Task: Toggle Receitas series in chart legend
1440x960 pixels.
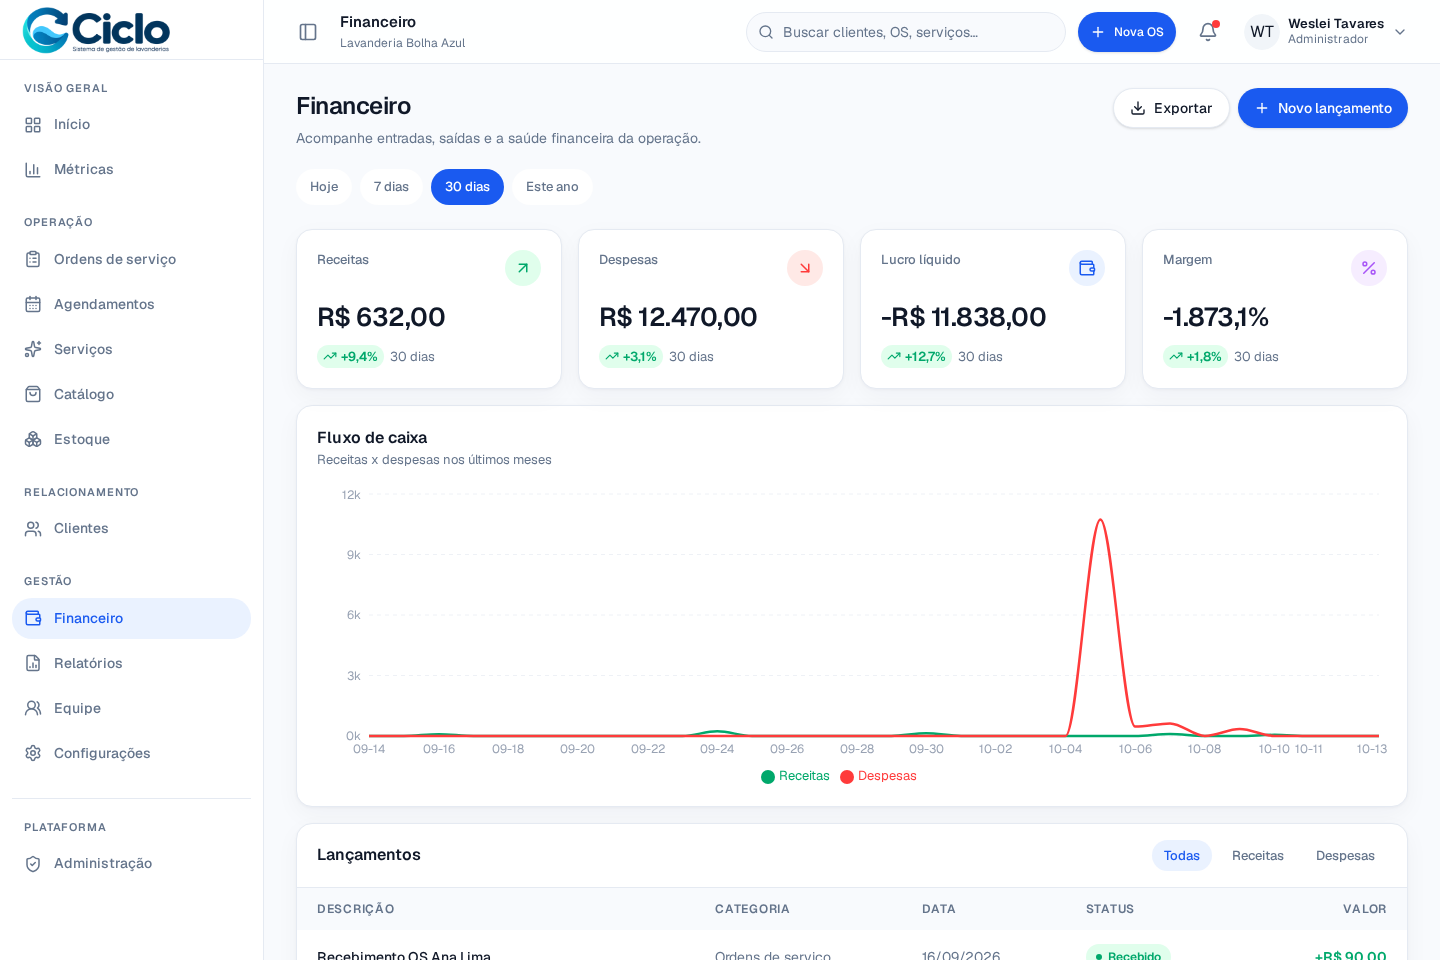Action: pyautogui.click(x=795, y=776)
